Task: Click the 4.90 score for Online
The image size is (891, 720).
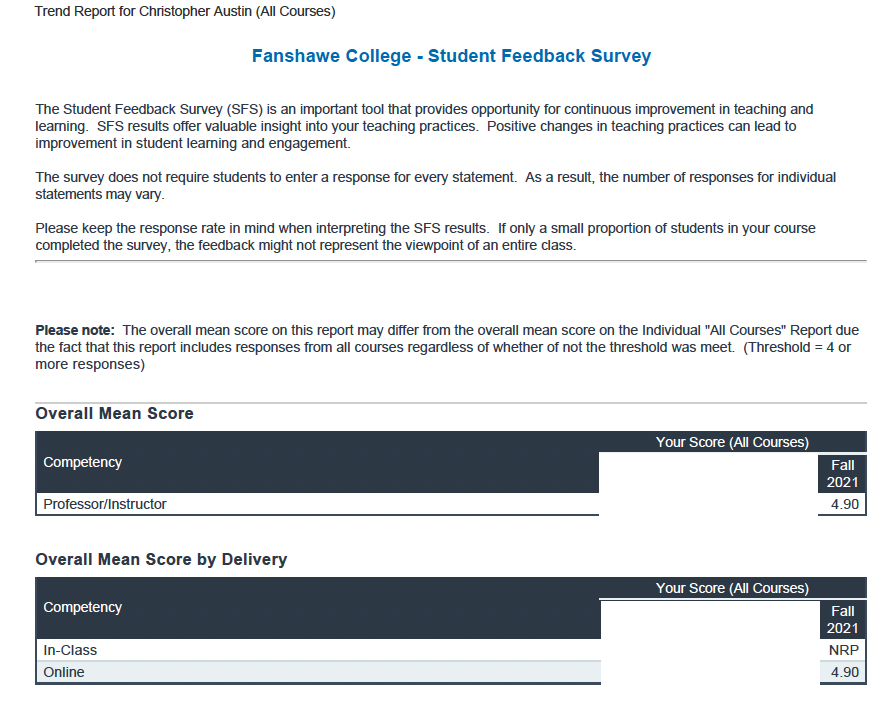Action: point(844,672)
